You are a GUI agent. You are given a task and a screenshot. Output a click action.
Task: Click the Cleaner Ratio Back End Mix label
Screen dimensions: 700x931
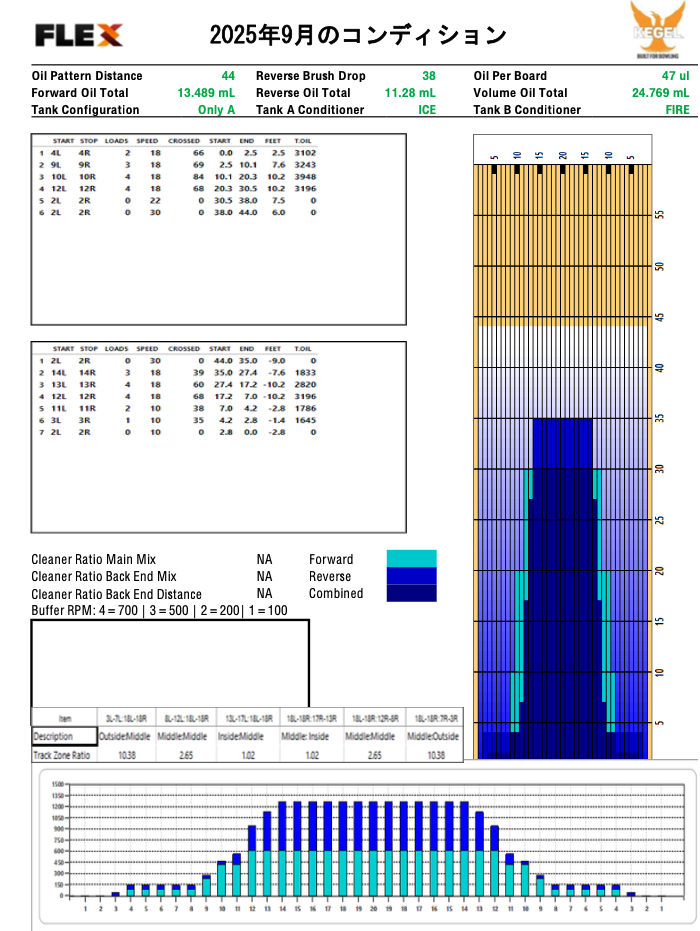click(x=104, y=577)
